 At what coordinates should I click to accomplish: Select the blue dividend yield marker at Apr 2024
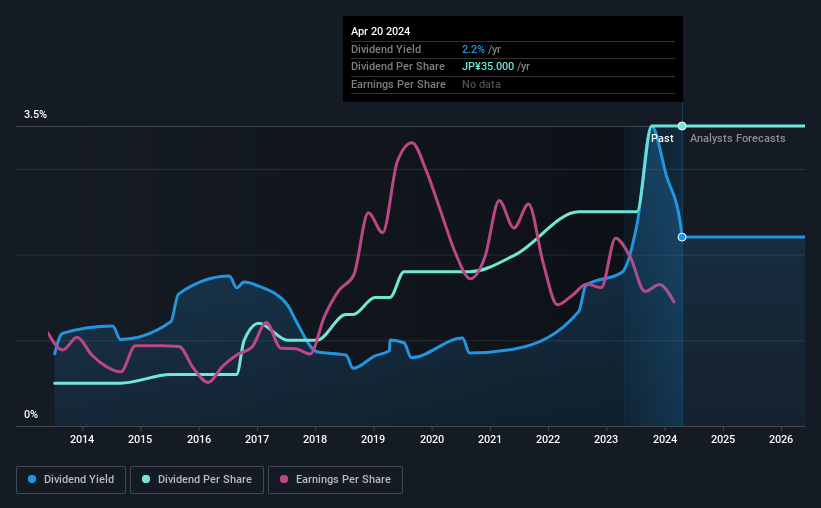click(x=682, y=237)
